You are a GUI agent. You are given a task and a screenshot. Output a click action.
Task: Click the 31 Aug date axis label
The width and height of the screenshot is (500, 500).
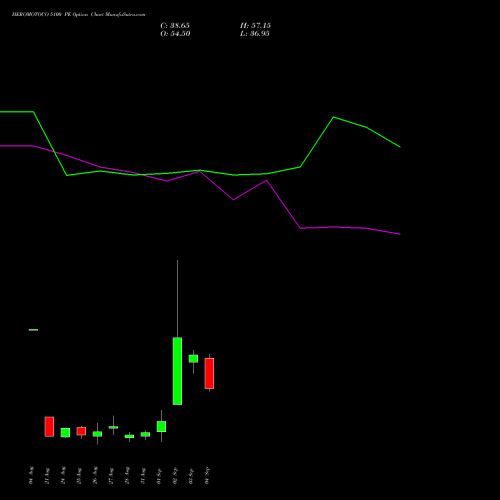point(143,476)
